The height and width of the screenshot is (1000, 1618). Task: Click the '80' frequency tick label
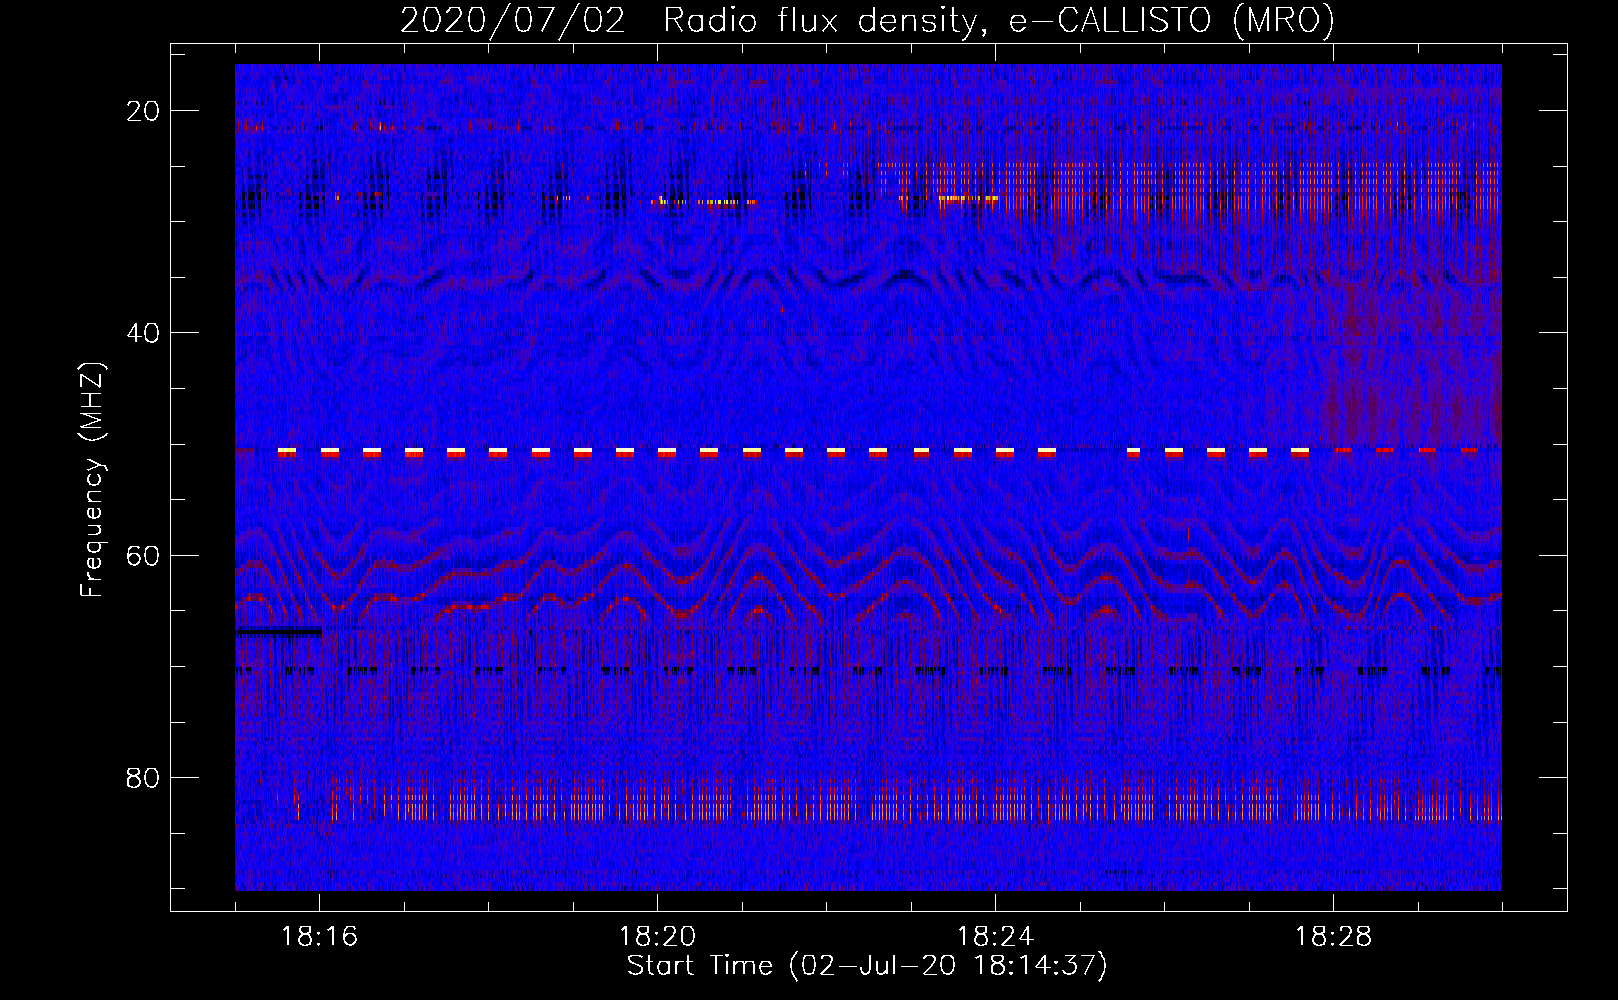143,778
